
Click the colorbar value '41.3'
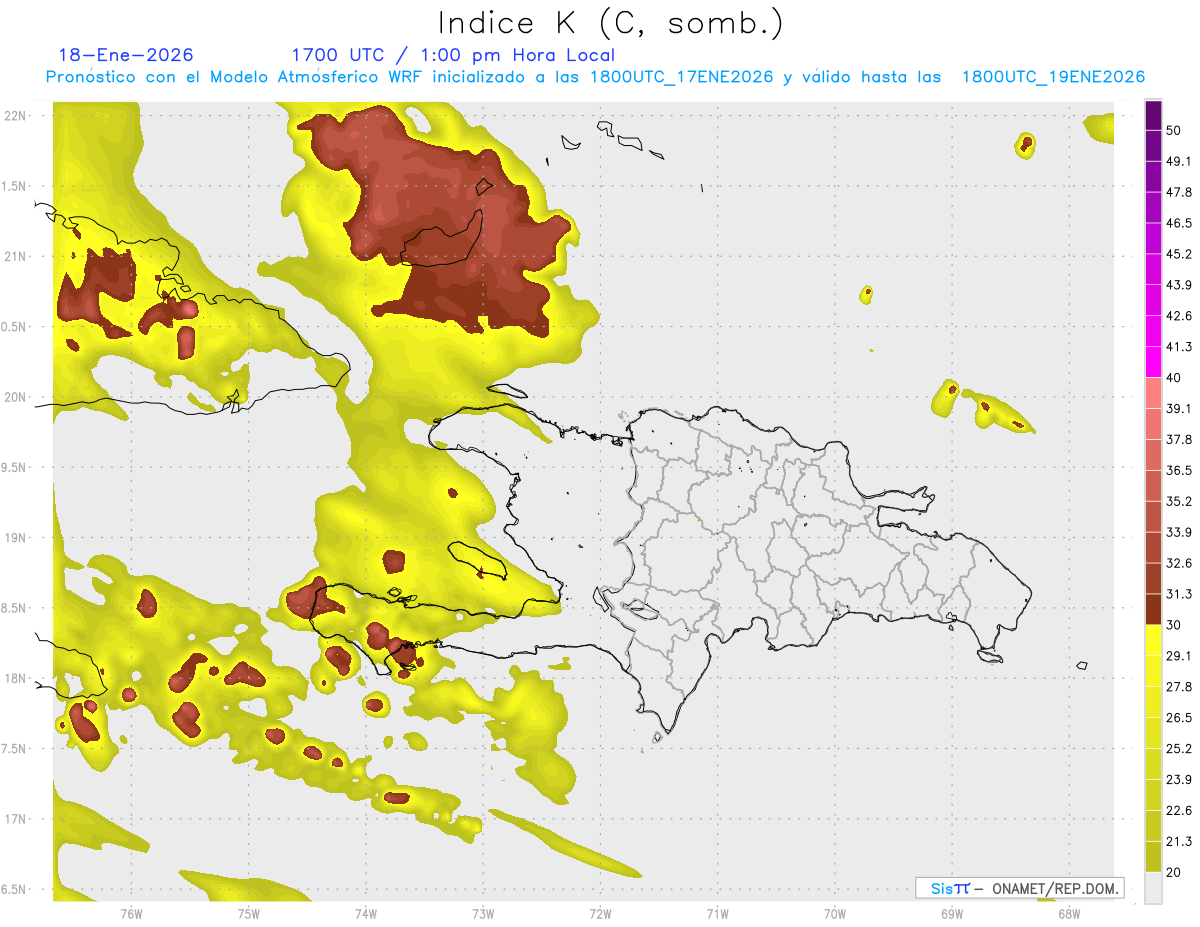pyautogui.click(x=1179, y=347)
